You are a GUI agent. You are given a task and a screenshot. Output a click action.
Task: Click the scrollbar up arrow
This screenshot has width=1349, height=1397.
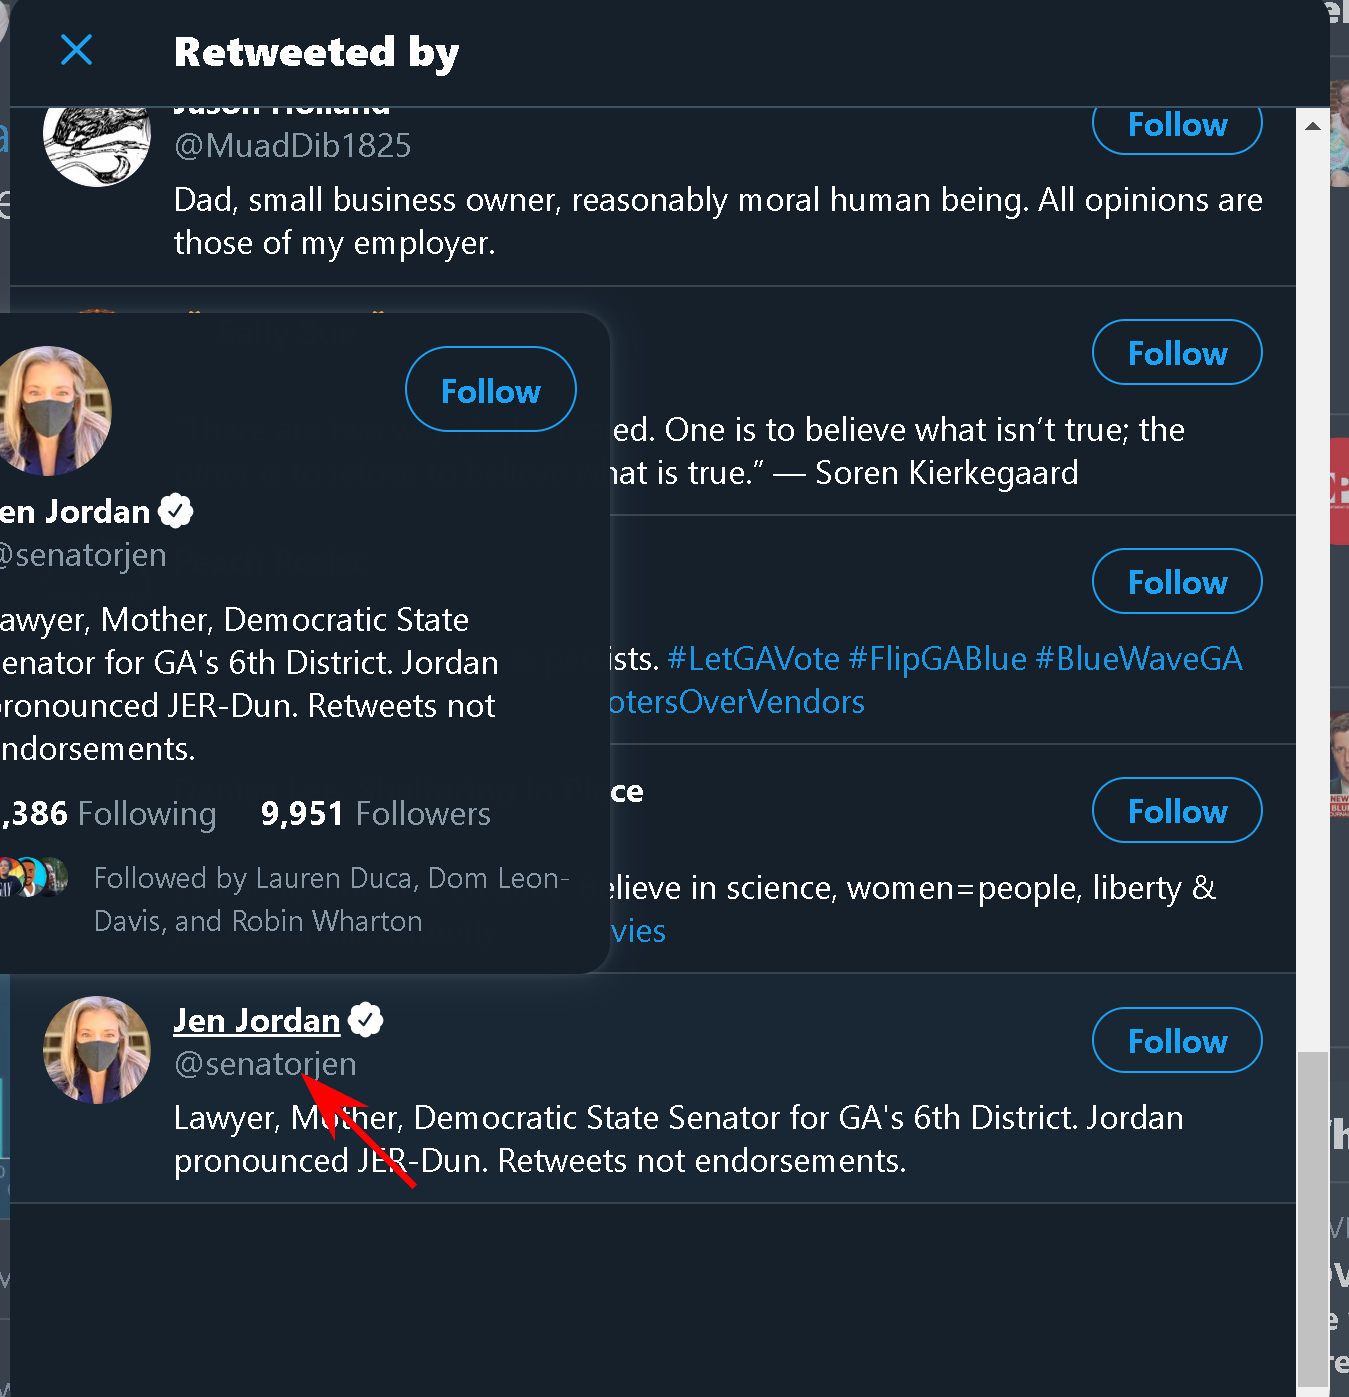[1313, 126]
